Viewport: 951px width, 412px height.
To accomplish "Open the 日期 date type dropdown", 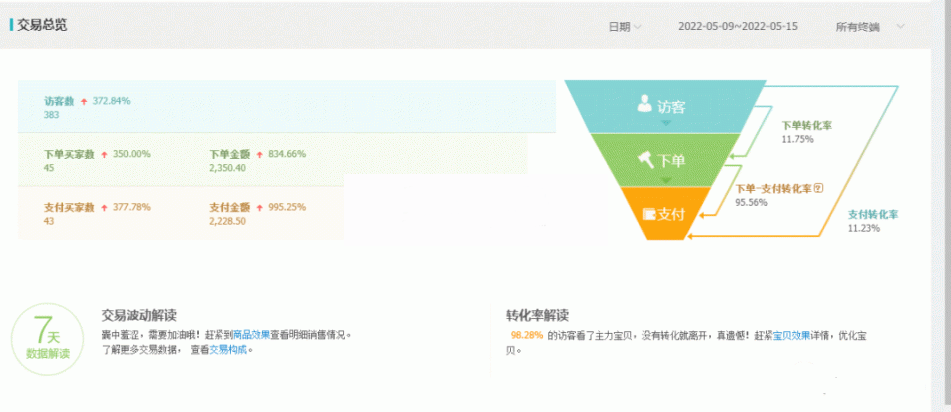I will (625, 27).
